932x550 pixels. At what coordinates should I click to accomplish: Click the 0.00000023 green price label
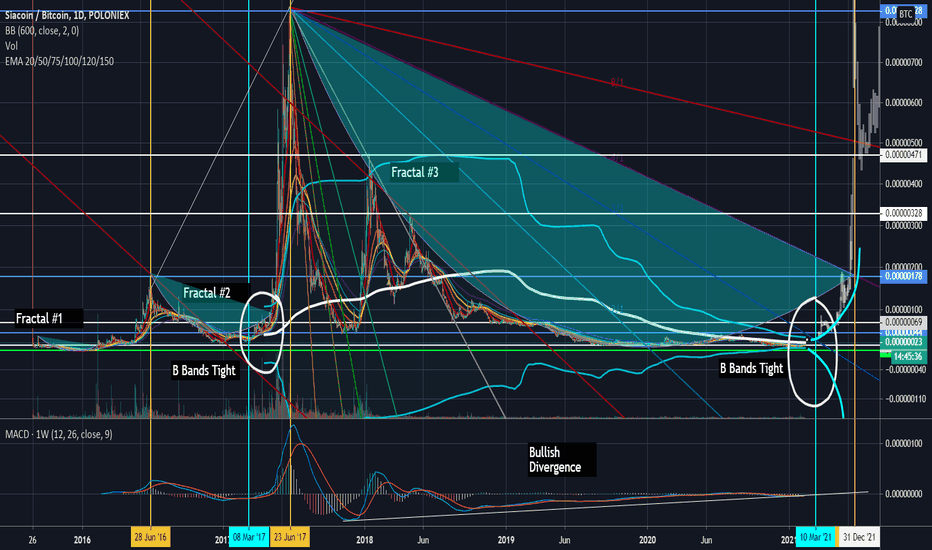point(903,342)
